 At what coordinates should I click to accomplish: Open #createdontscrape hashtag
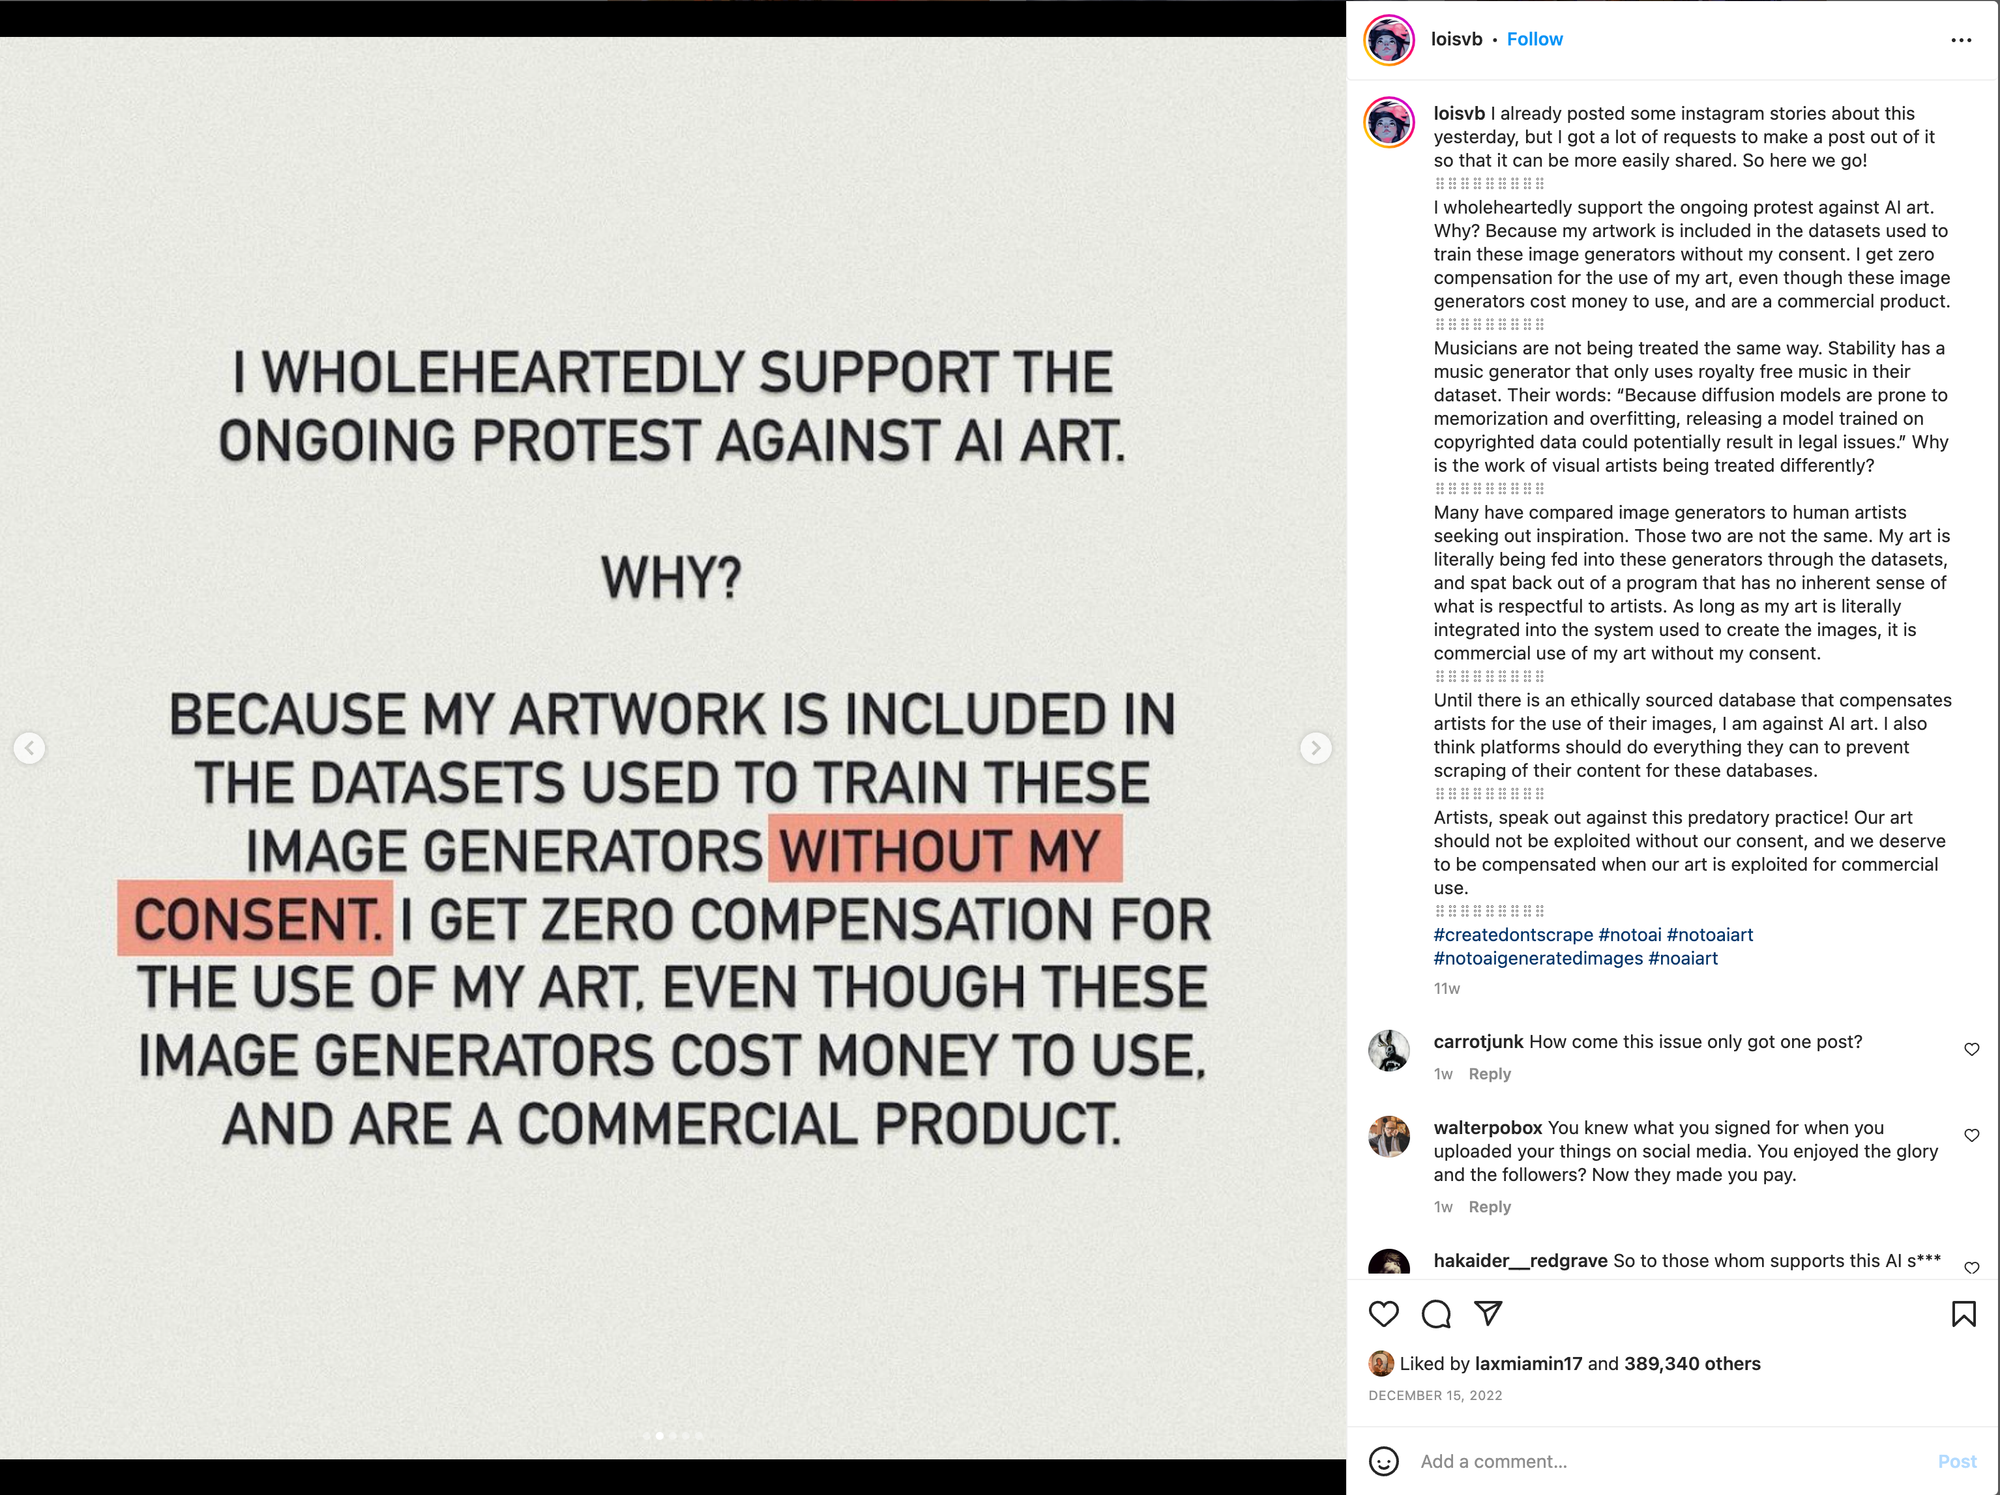pos(1513,934)
